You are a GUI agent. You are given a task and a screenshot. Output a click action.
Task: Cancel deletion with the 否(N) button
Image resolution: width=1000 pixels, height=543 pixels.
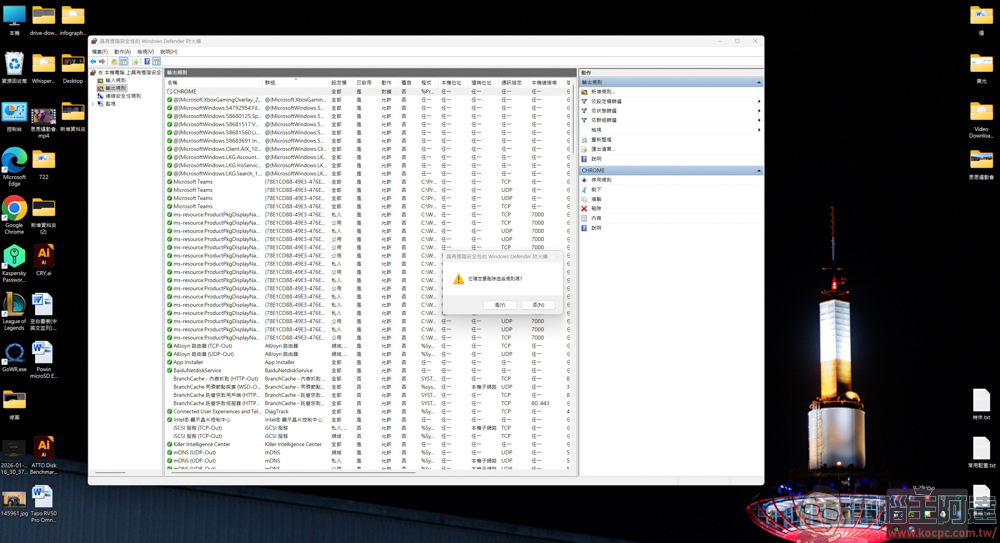538,305
